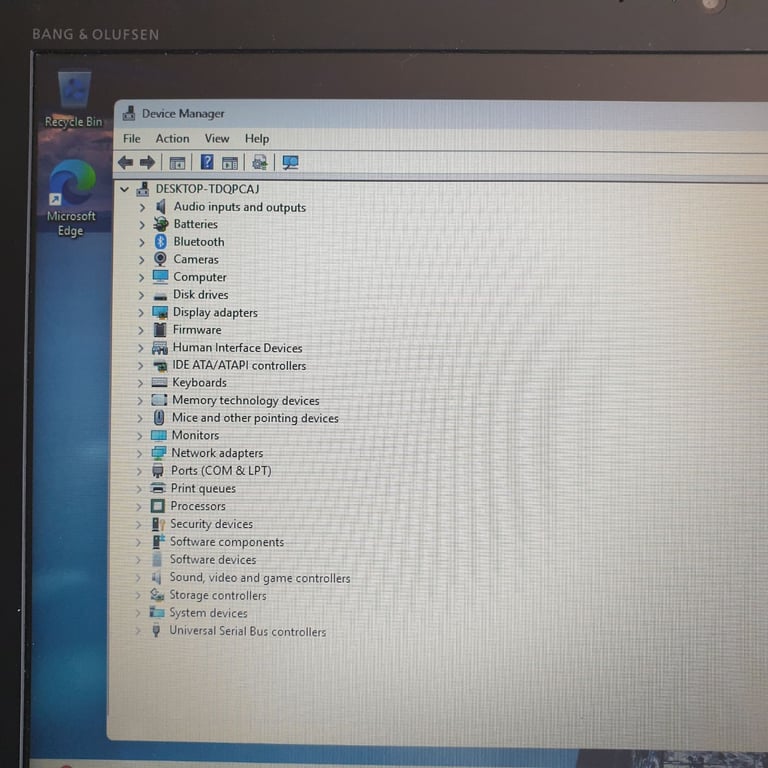Click the Software components icon
Screen dimensions: 768x768
[x=158, y=542]
